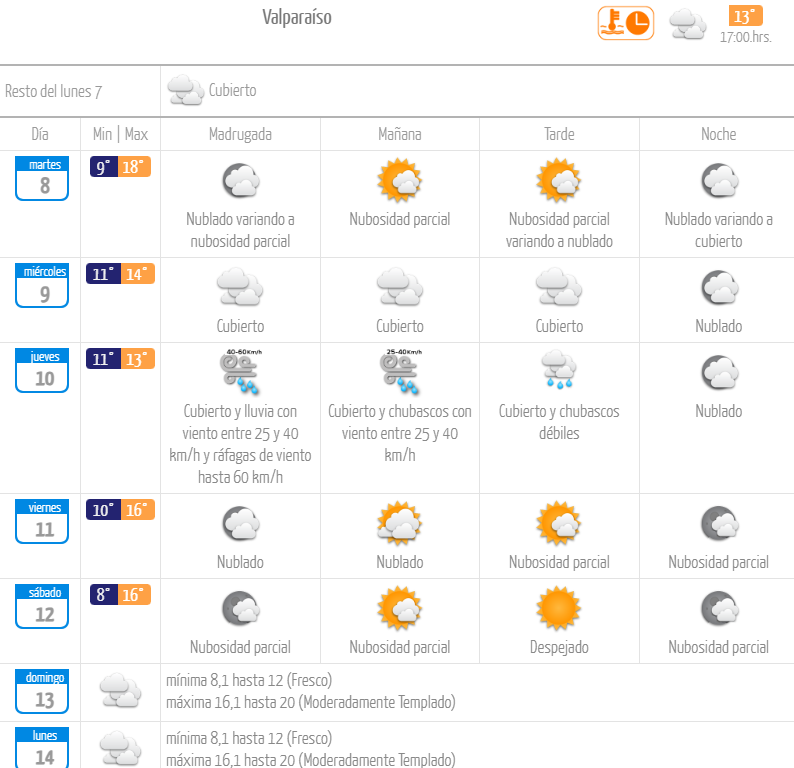Click sábado Tarde Despejado sun icon

coord(559,608)
